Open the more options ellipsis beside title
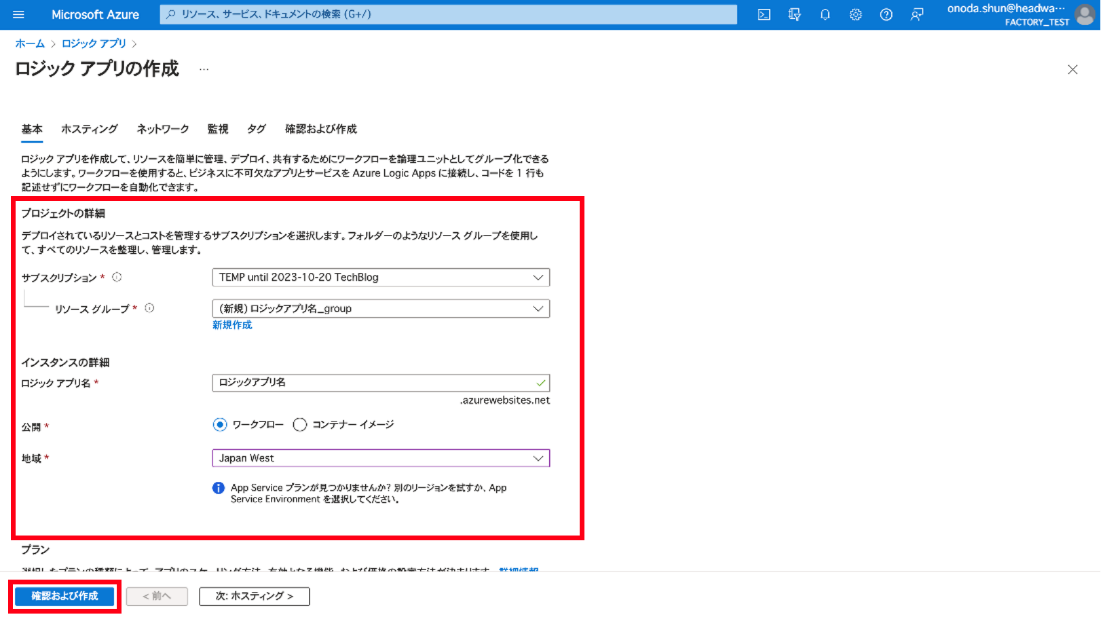1101x619 pixels. [x=204, y=69]
